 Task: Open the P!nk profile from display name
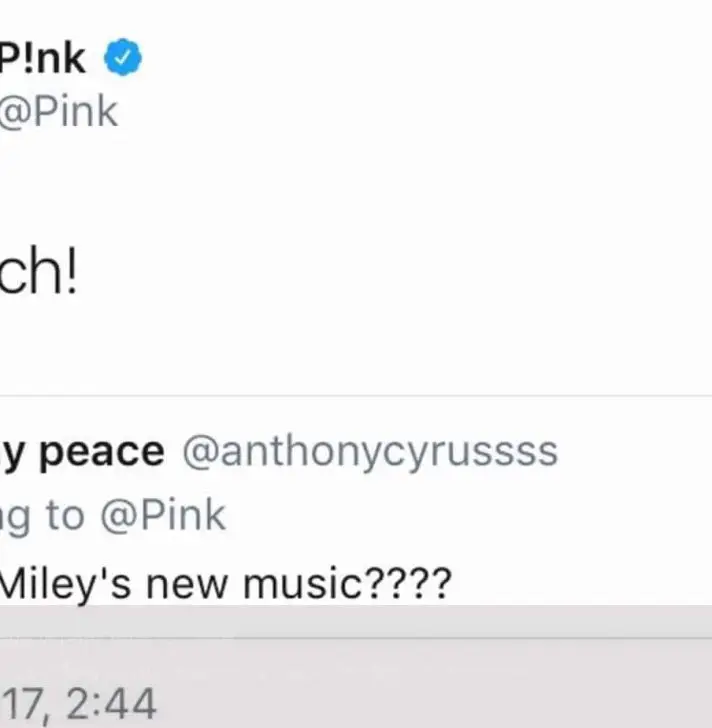[43, 60]
